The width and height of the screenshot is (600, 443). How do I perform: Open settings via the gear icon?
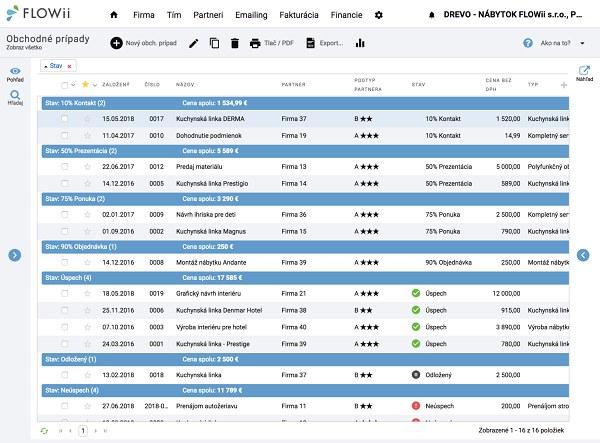[378, 15]
